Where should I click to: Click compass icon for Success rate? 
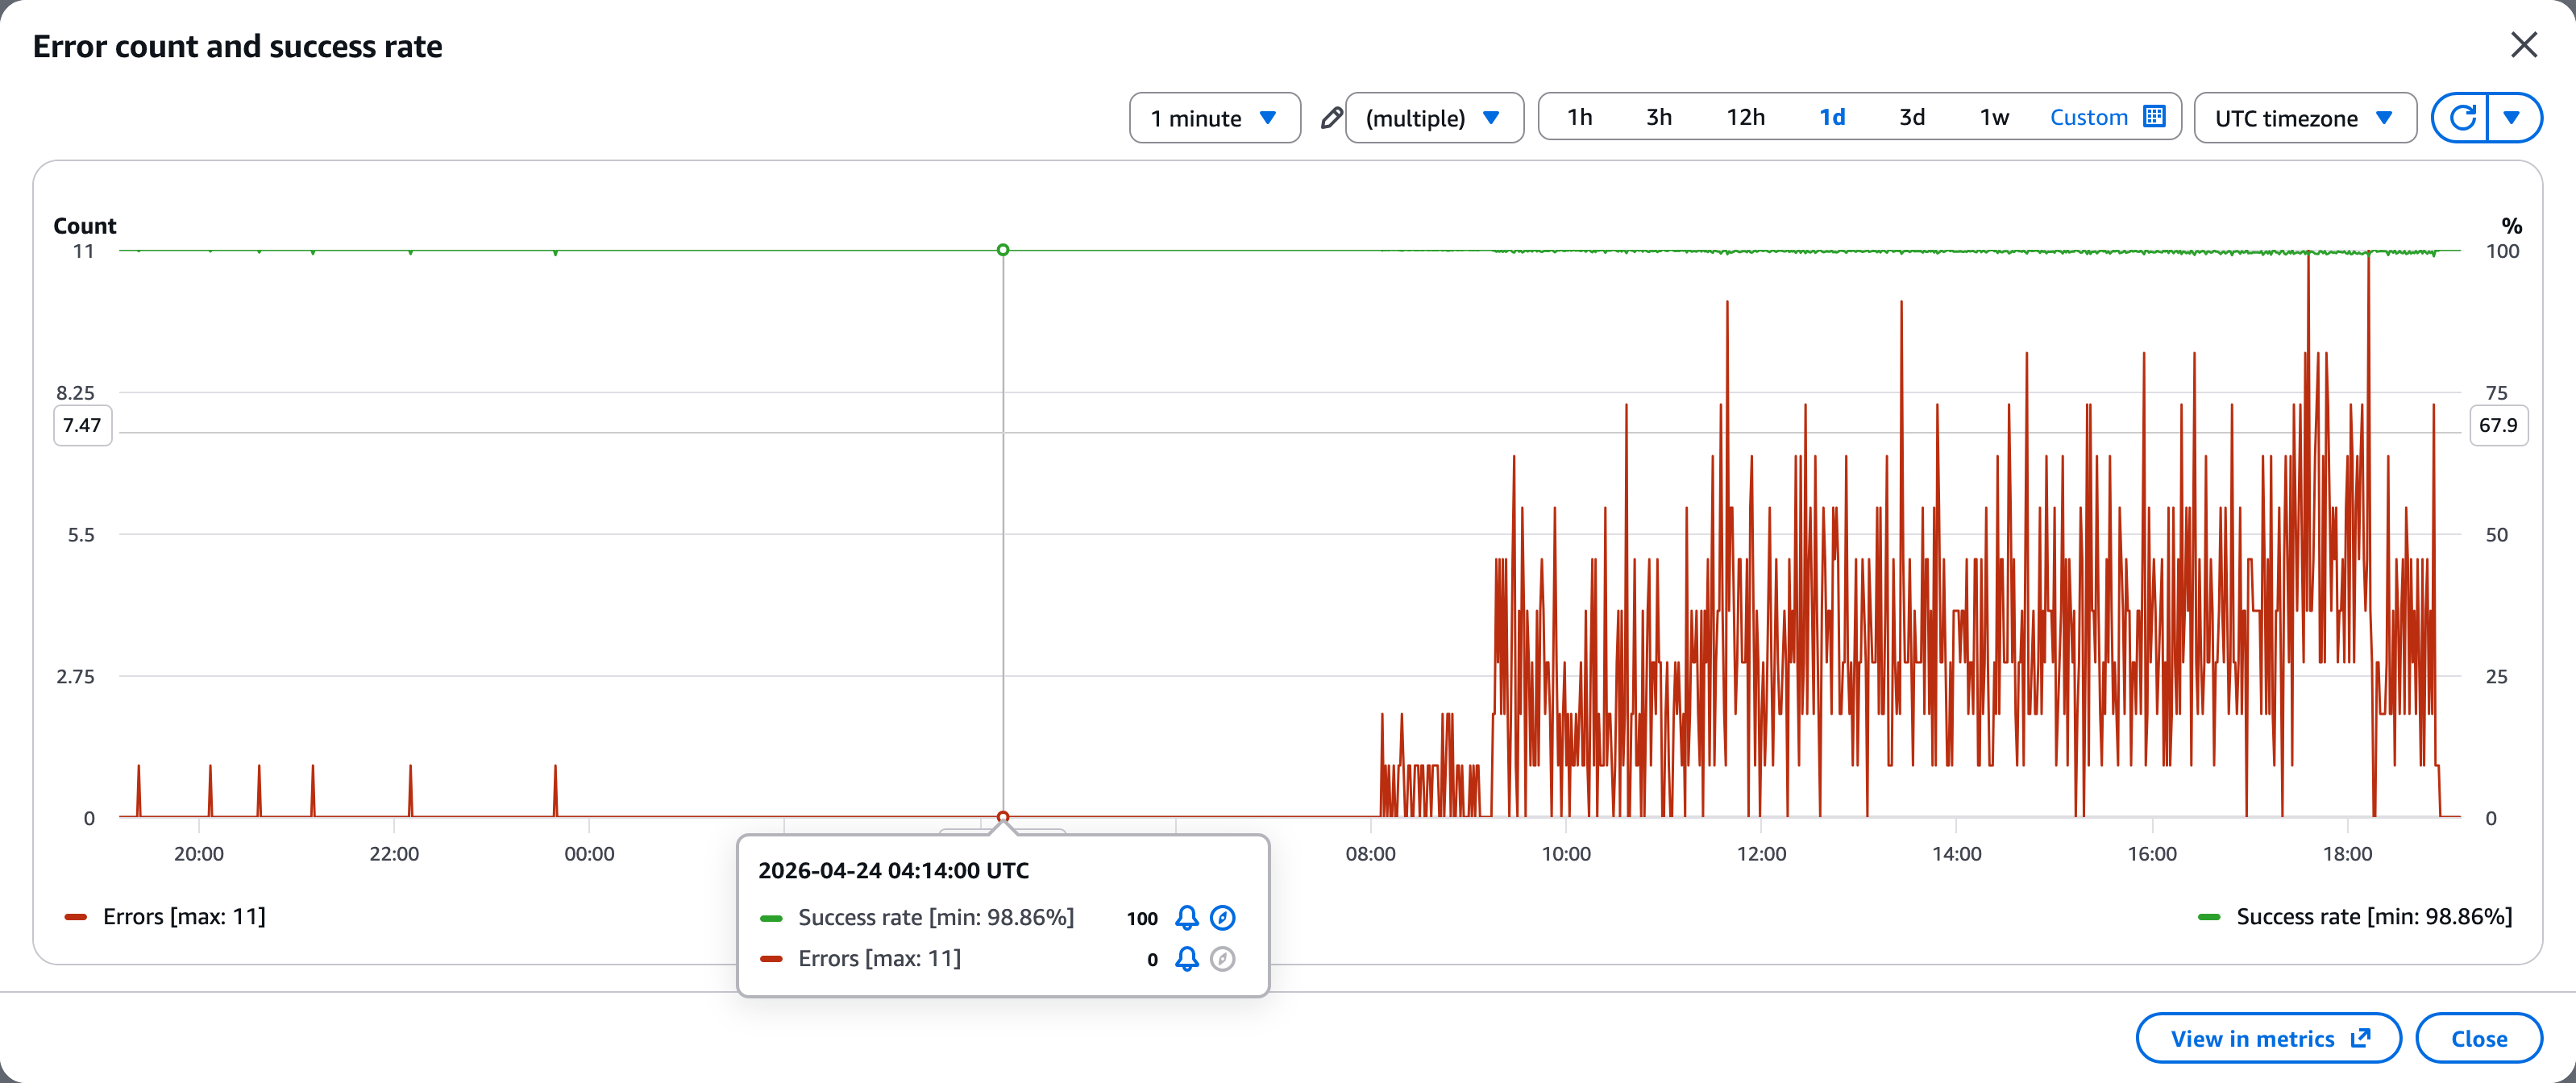click(1222, 918)
